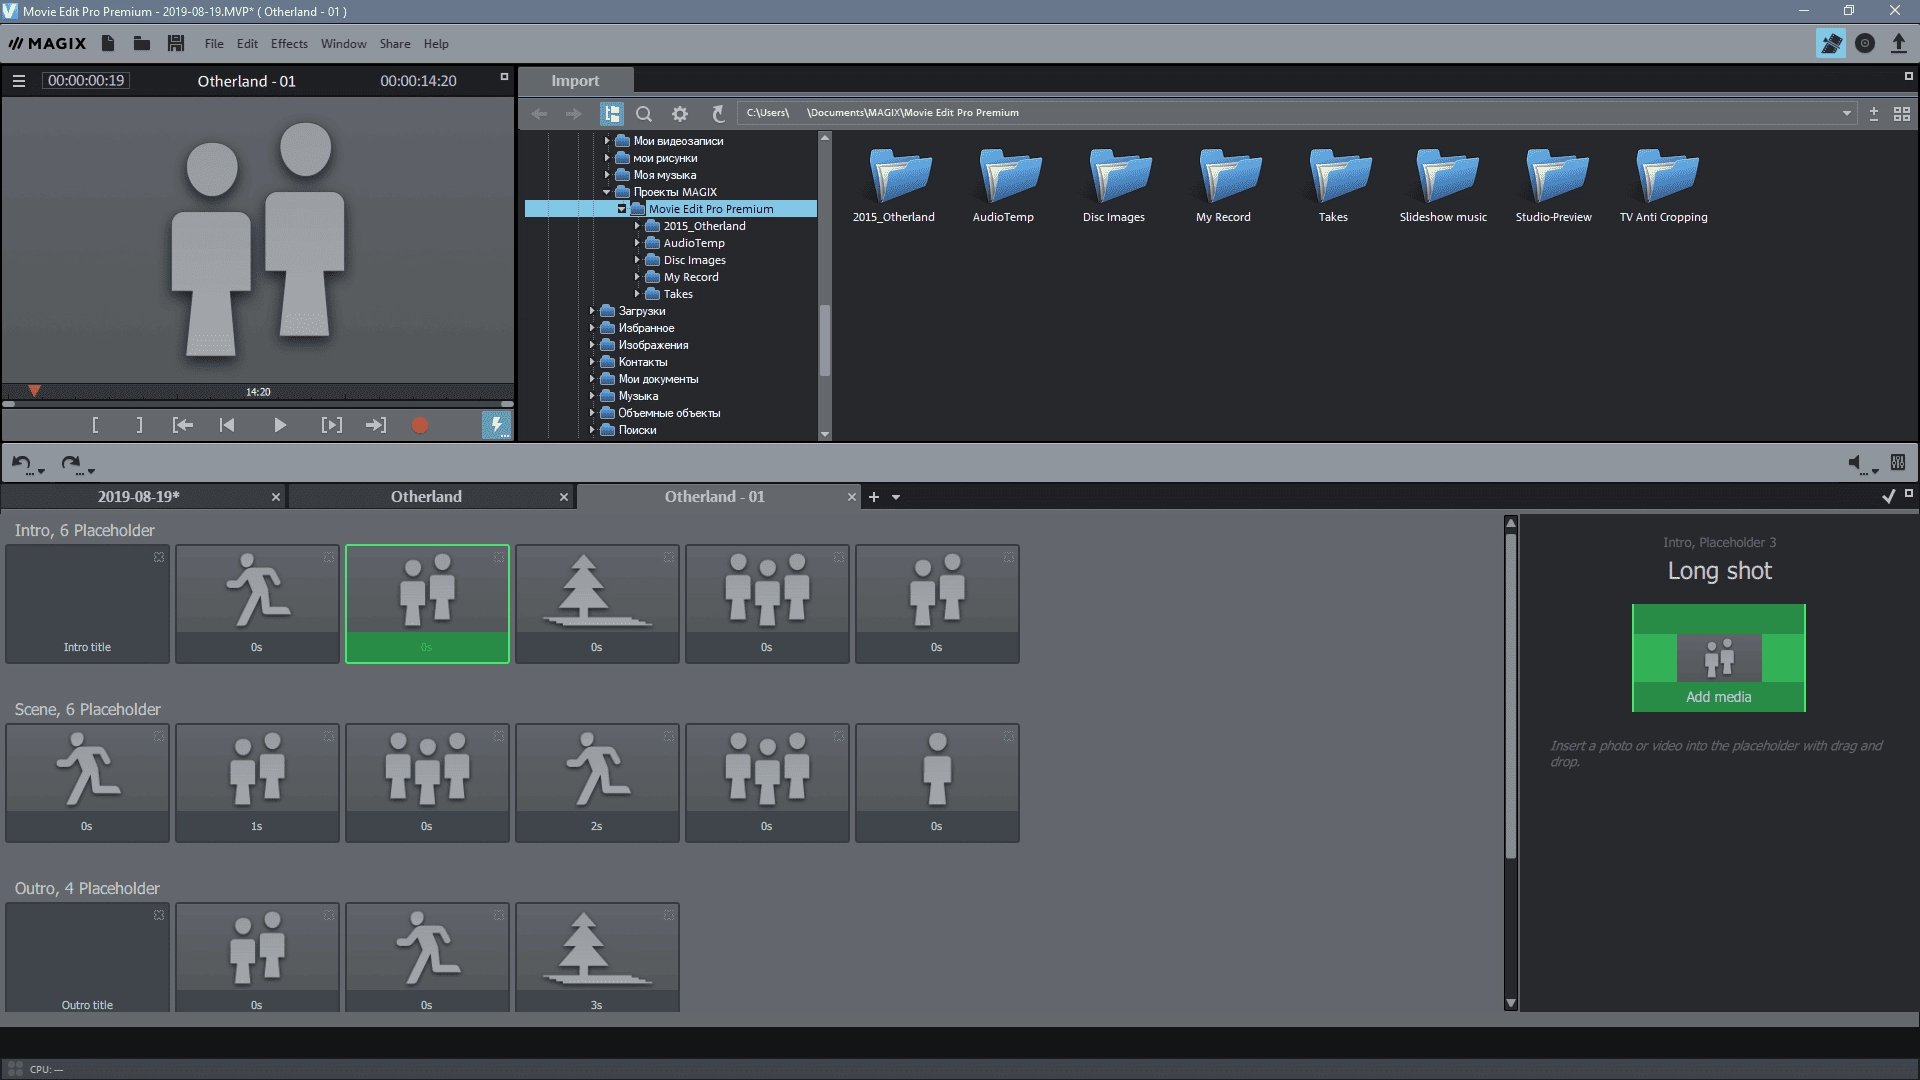This screenshot has width=1920, height=1080.
Task: Click the red record button
Action: [x=420, y=425]
